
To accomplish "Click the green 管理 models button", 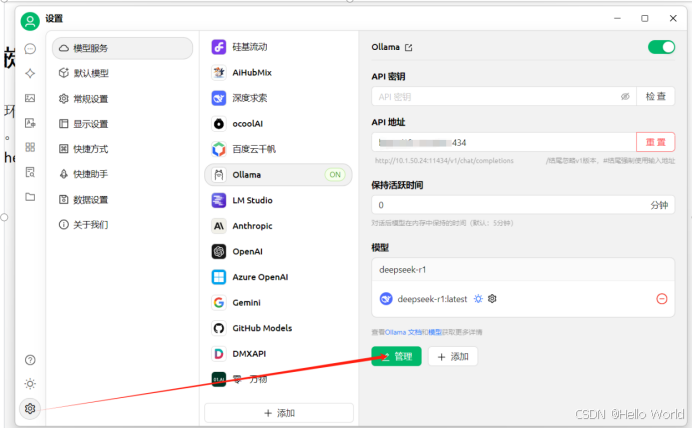I will point(396,356).
